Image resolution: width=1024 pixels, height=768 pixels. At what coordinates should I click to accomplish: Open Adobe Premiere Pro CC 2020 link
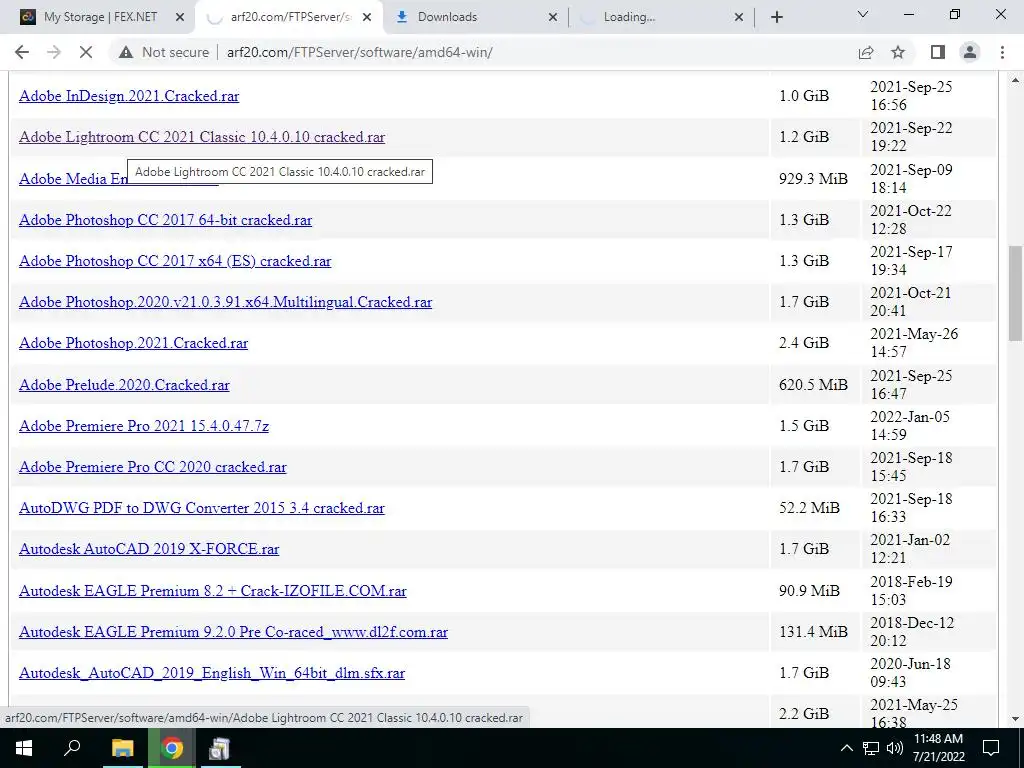(x=153, y=467)
